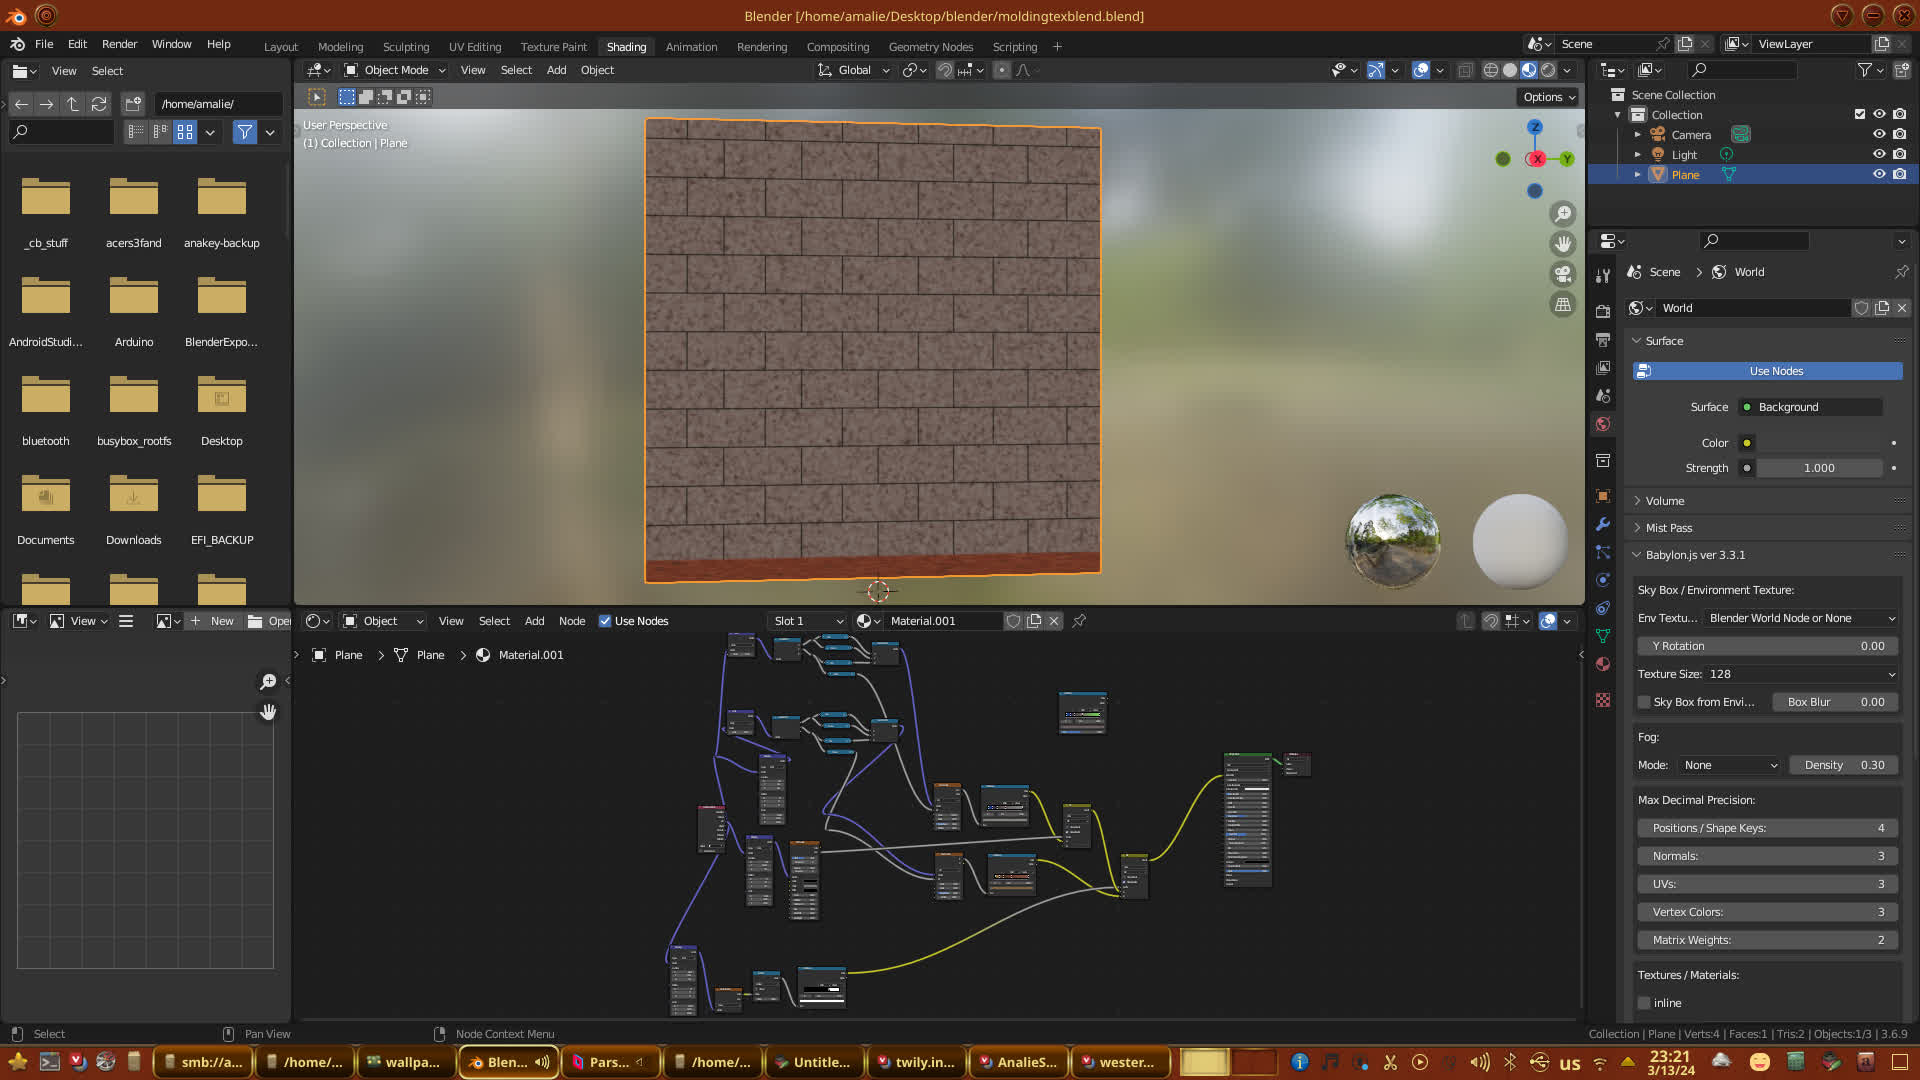Click the viewport Options button

(1549, 97)
